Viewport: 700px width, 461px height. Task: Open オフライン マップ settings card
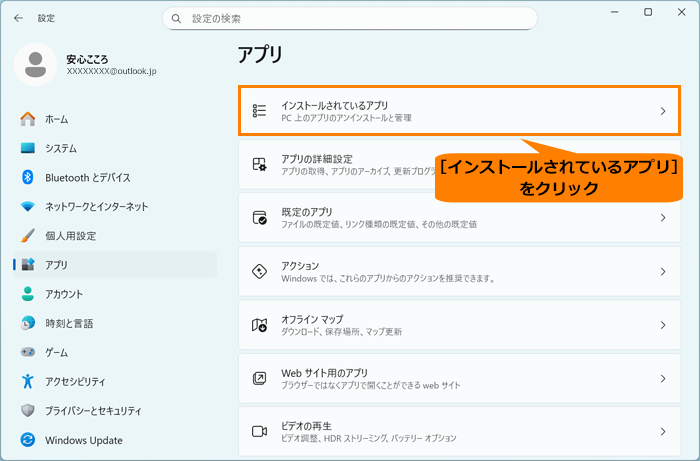pyautogui.click(x=459, y=325)
